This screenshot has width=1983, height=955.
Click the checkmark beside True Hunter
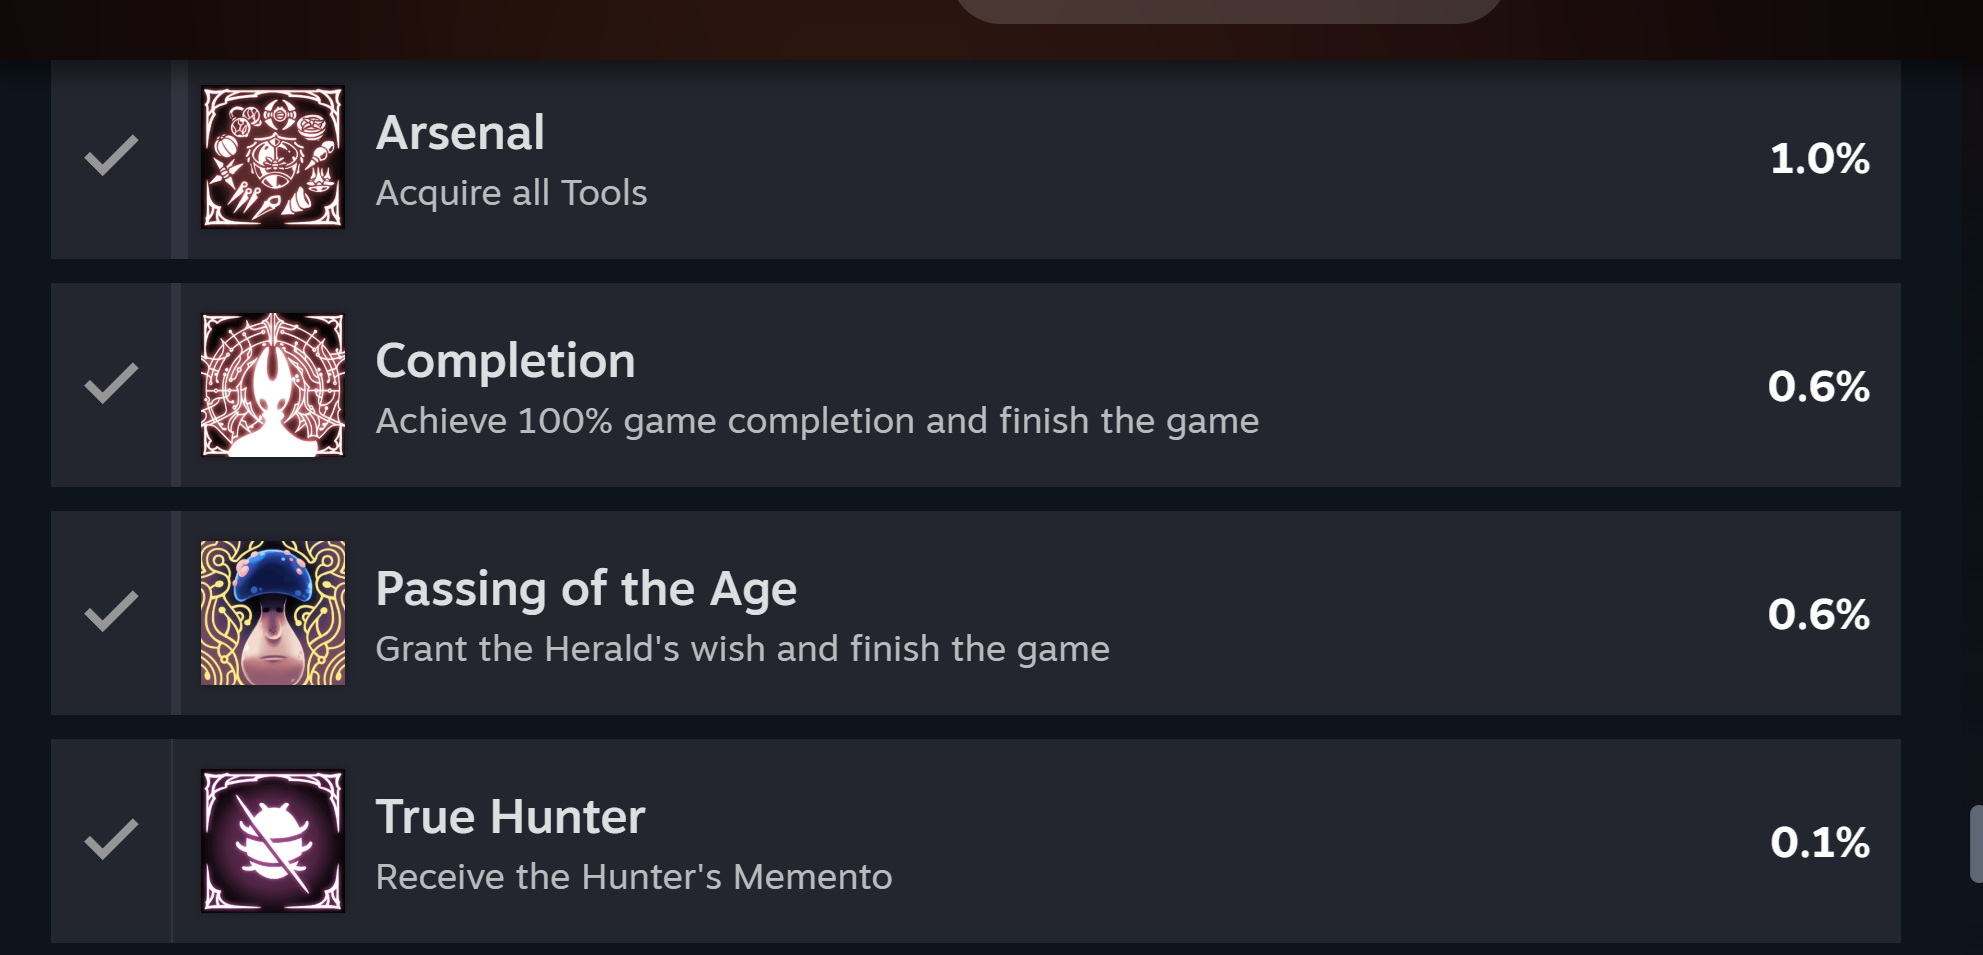click(111, 840)
